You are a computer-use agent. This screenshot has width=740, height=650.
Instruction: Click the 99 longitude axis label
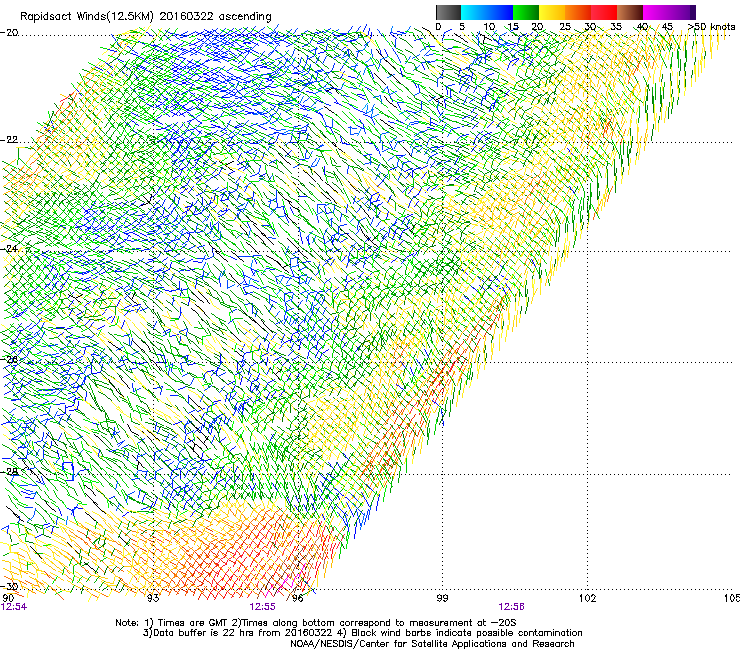tap(442, 598)
